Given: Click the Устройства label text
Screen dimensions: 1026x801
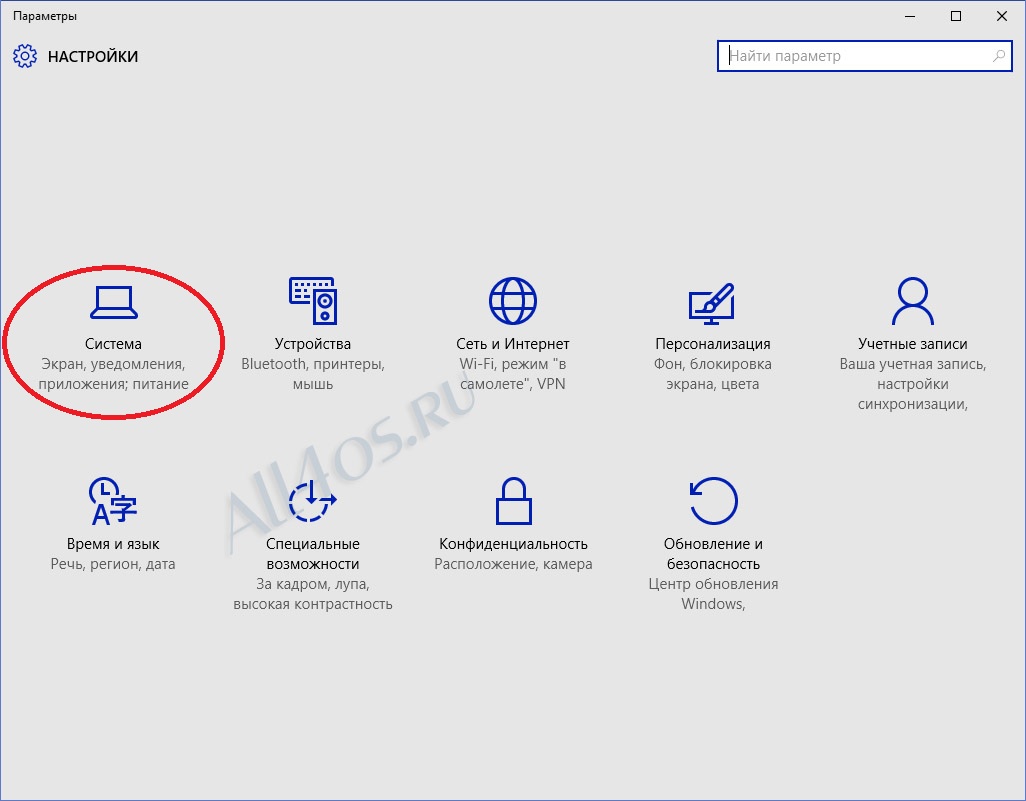Looking at the screenshot, I should pyautogui.click(x=313, y=344).
